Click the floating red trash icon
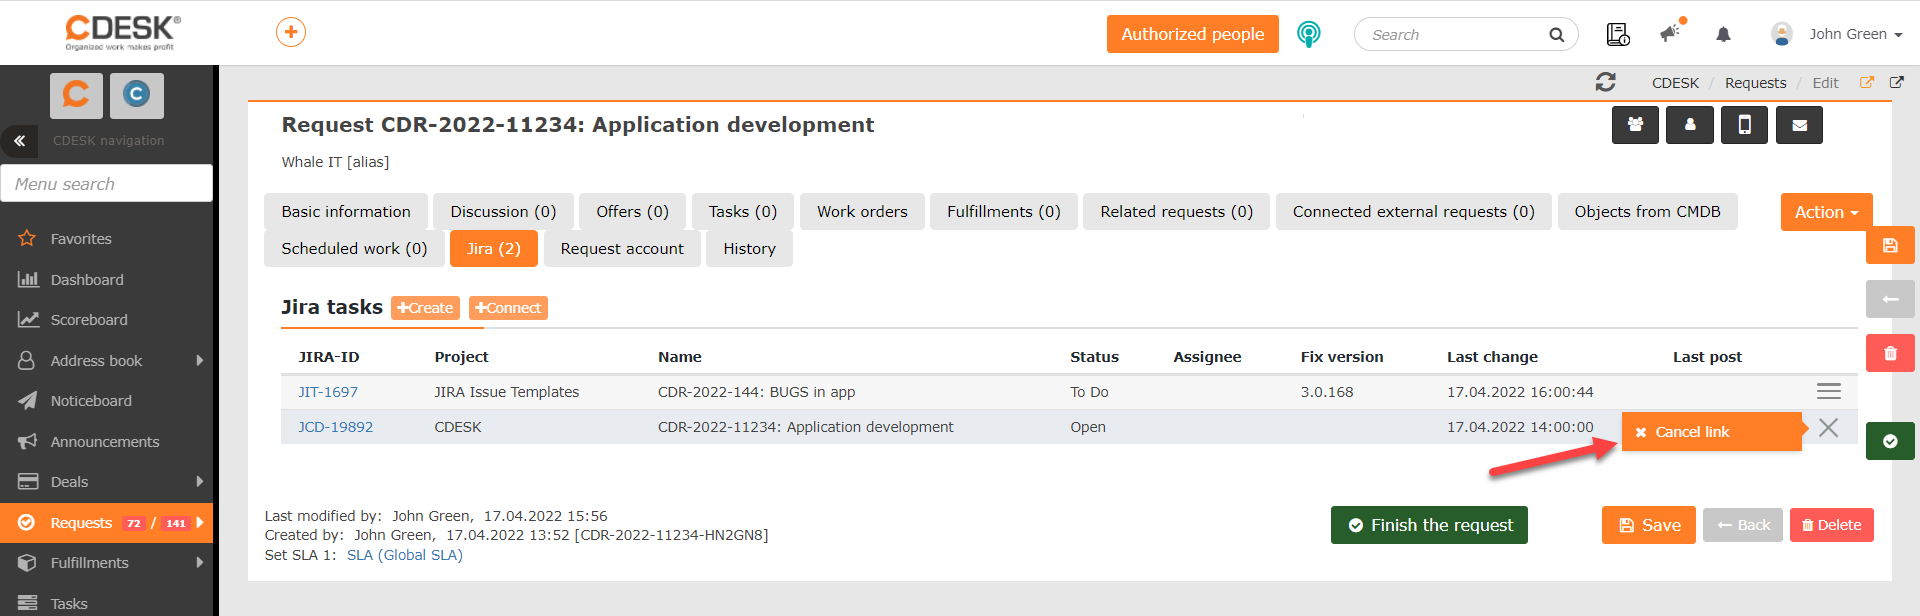Viewport: 1920px width, 616px height. click(1890, 353)
